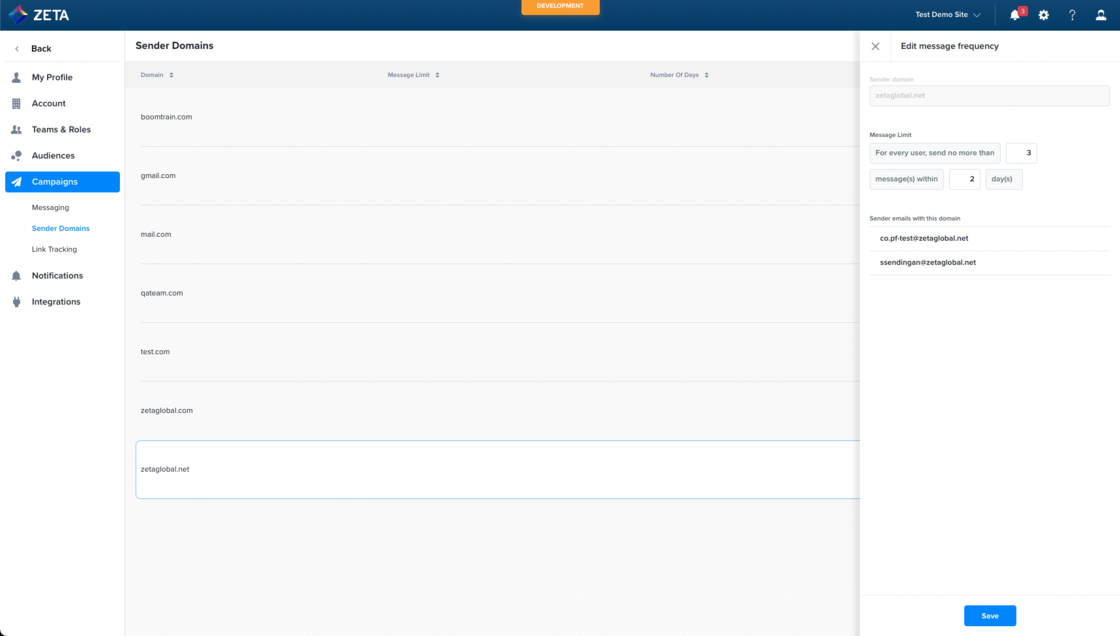Open the notifications bell icon
The width and height of the screenshot is (1120, 636).
tap(1015, 15)
